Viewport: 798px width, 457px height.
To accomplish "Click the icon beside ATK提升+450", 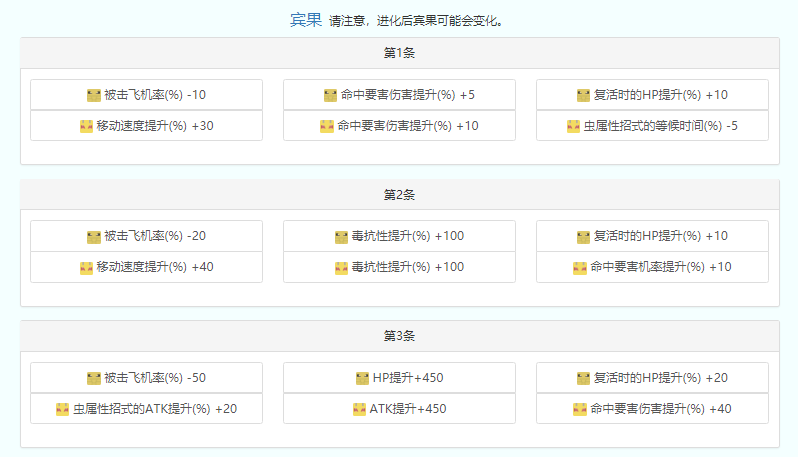I will click(x=359, y=409).
